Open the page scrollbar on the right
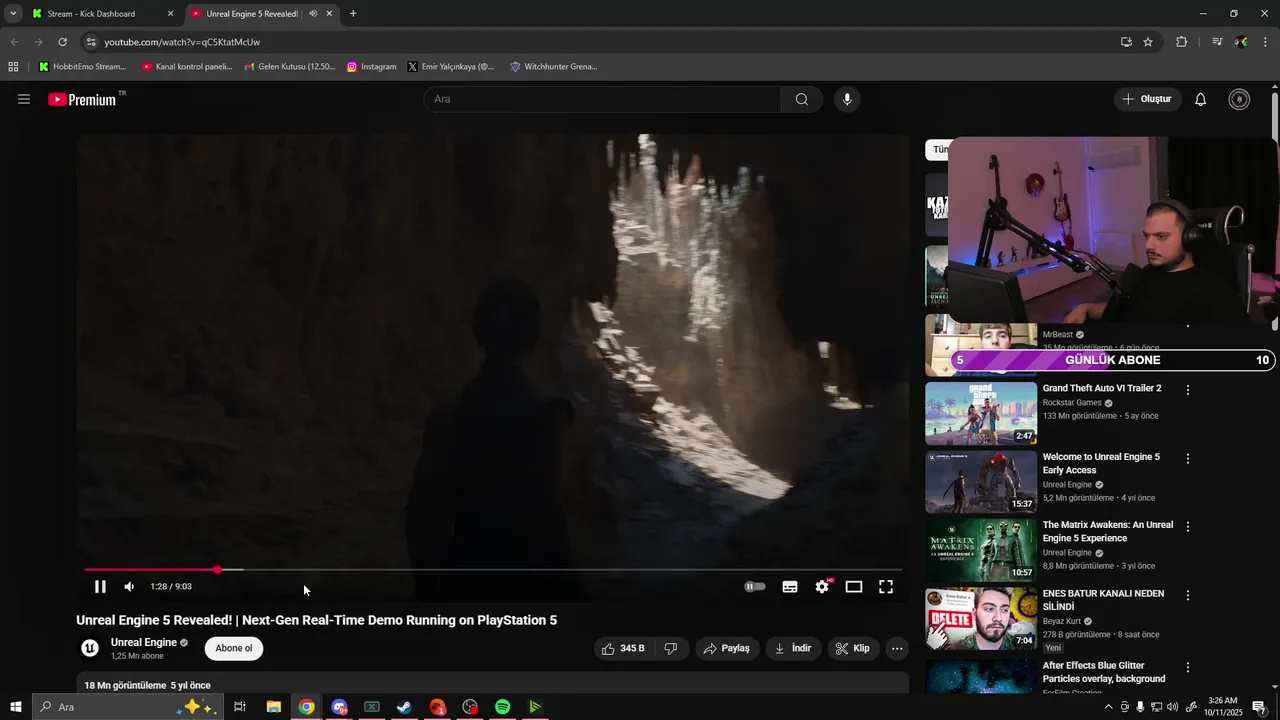The width and height of the screenshot is (1280, 720). [1274, 212]
